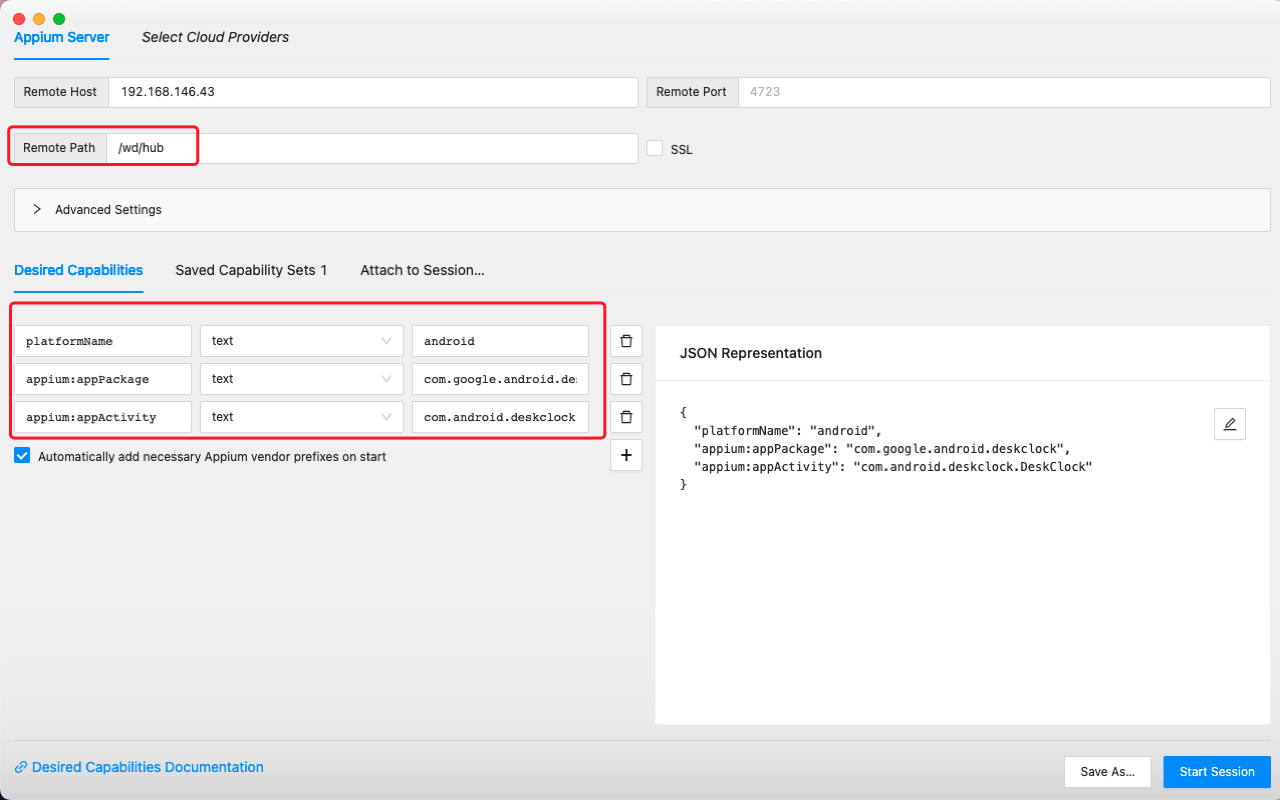Click the android capability value field

click(x=500, y=341)
